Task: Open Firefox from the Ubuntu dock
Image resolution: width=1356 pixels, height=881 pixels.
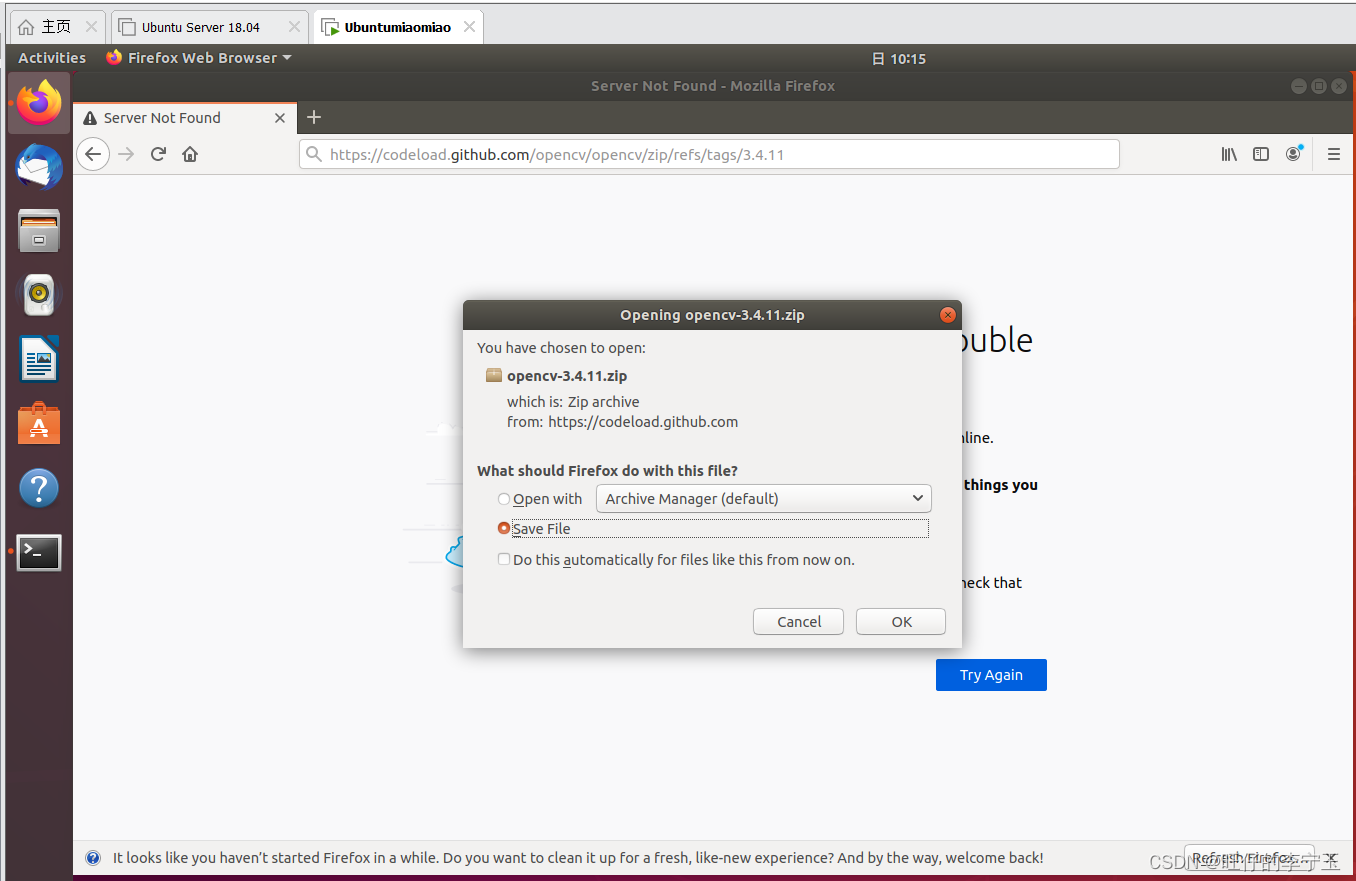Action: pos(39,103)
